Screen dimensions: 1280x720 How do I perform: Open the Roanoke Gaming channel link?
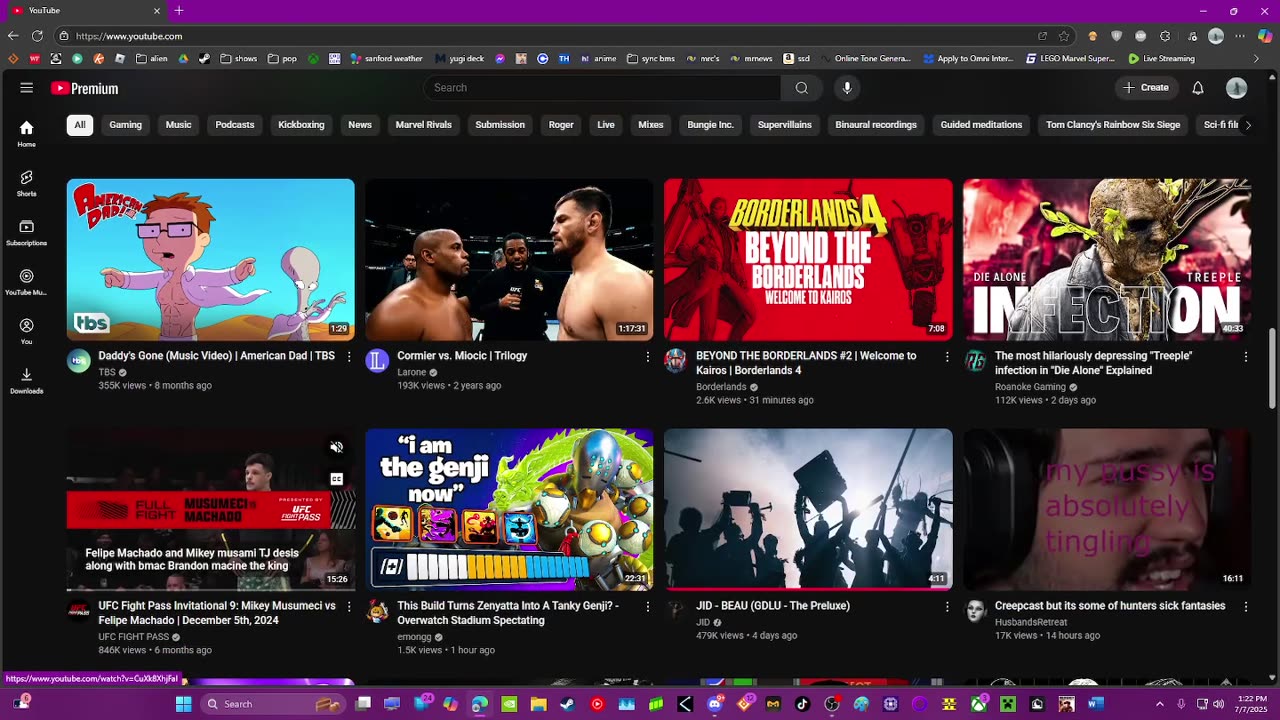pyautogui.click(x=1030, y=387)
